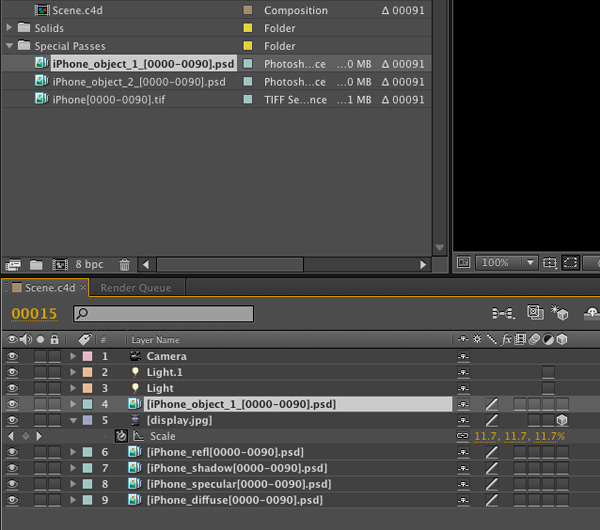
Task: Hide the iPhone_diffuse layer
Action: pyautogui.click(x=12, y=500)
